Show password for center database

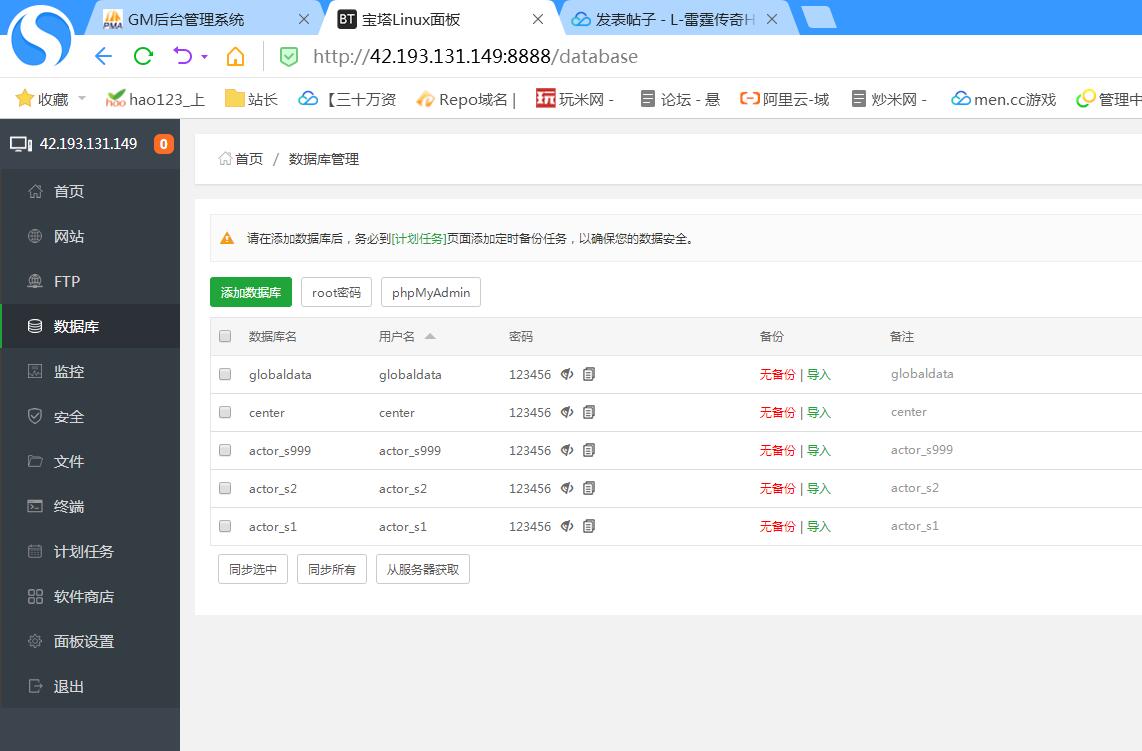[567, 412]
